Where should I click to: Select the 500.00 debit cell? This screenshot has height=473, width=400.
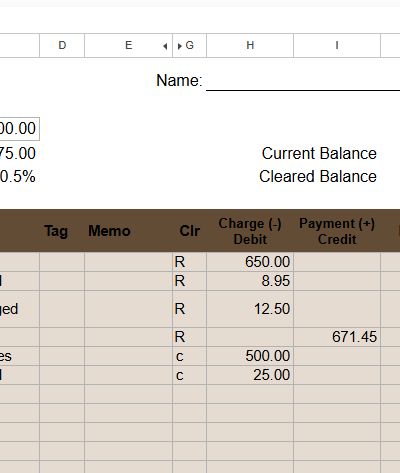pos(250,356)
